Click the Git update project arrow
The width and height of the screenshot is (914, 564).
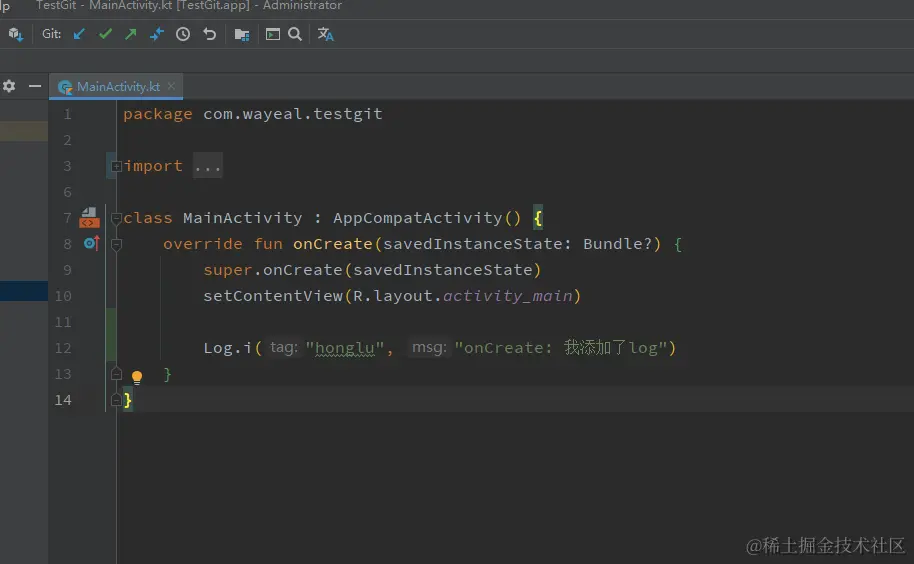pyautogui.click(x=79, y=34)
